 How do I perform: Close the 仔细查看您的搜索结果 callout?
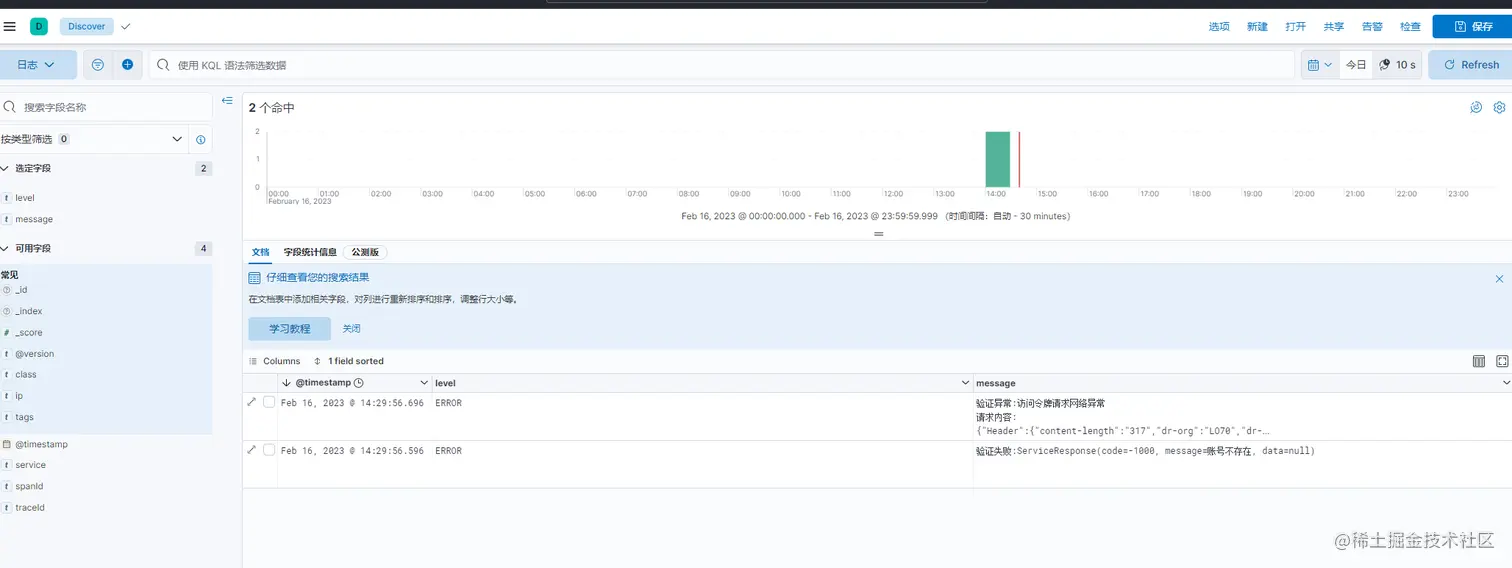pyautogui.click(x=1499, y=279)
